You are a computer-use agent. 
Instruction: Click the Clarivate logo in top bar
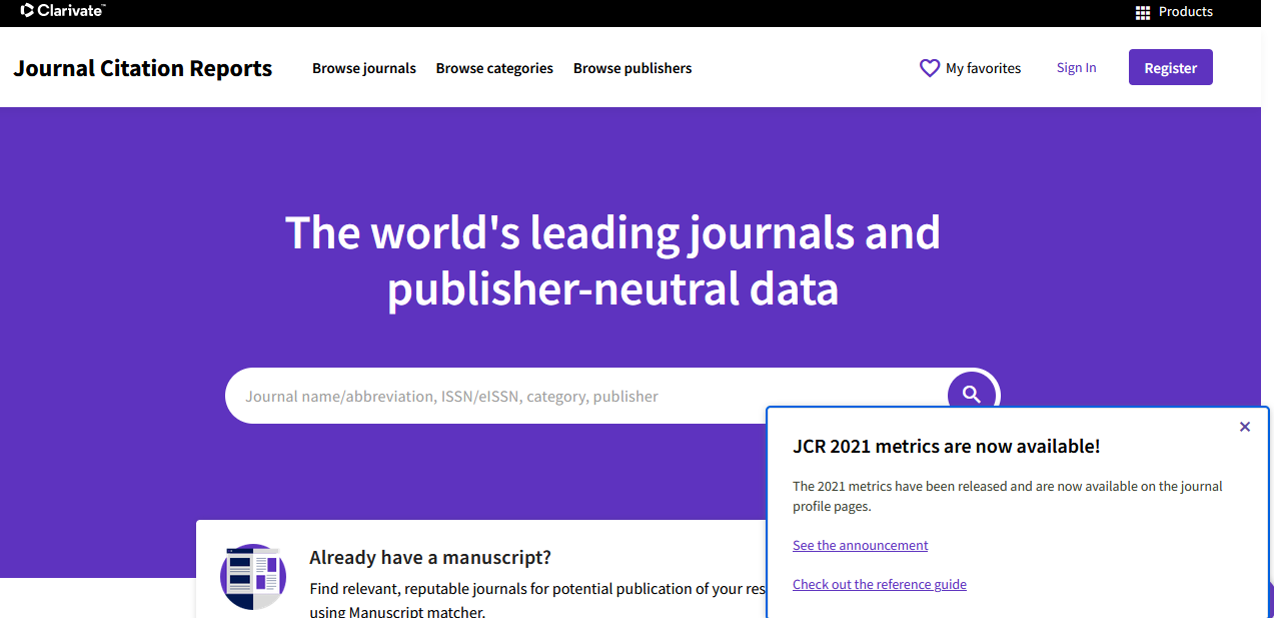63,11
